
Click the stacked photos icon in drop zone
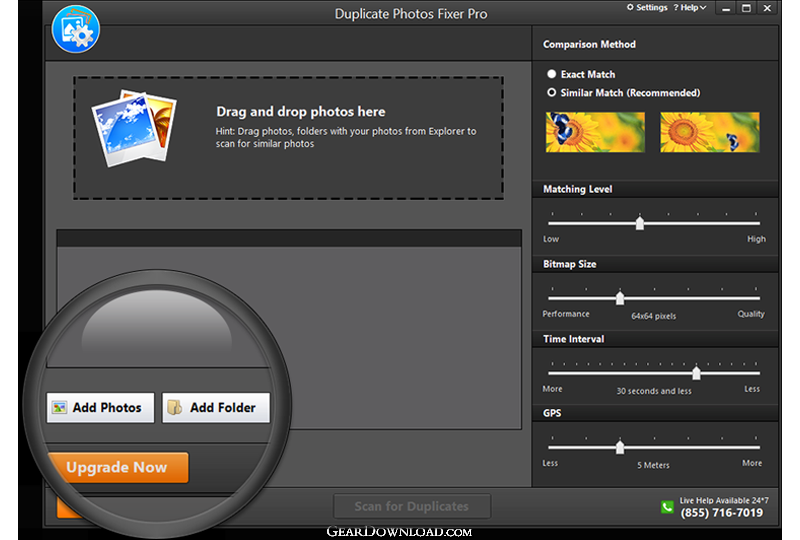(134, 128)
